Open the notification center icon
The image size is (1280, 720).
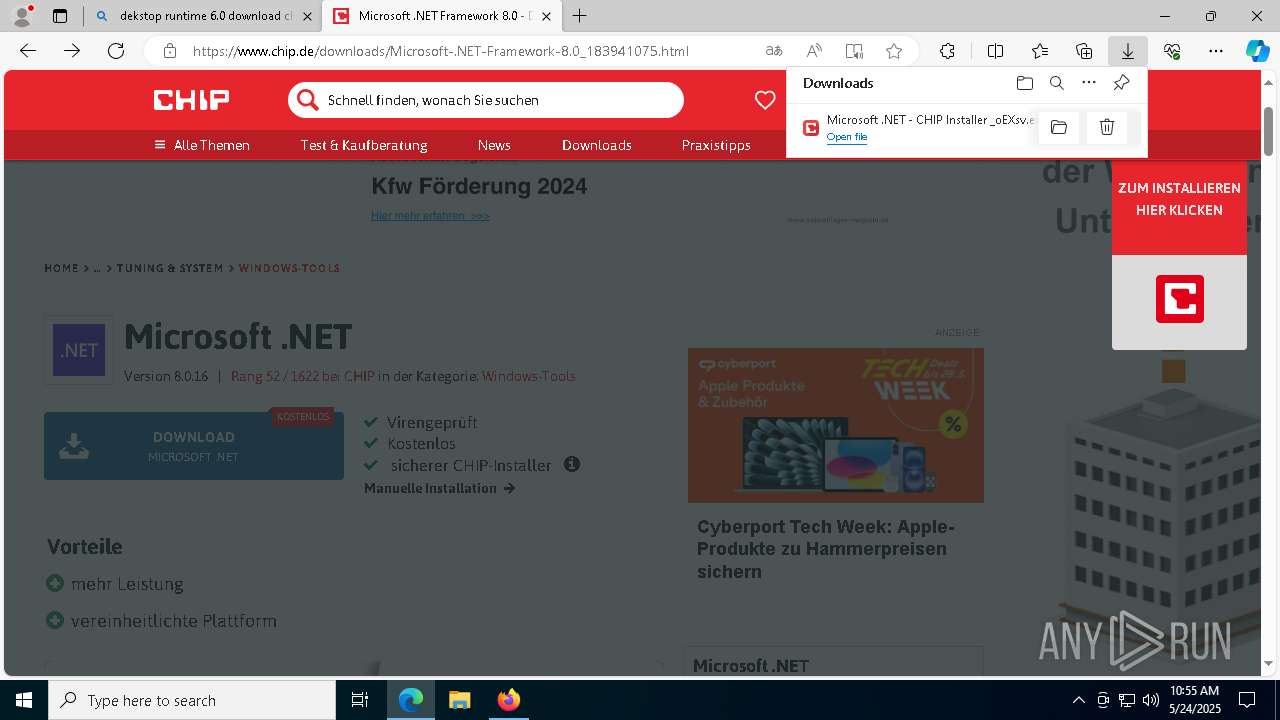coord(1247,700)
